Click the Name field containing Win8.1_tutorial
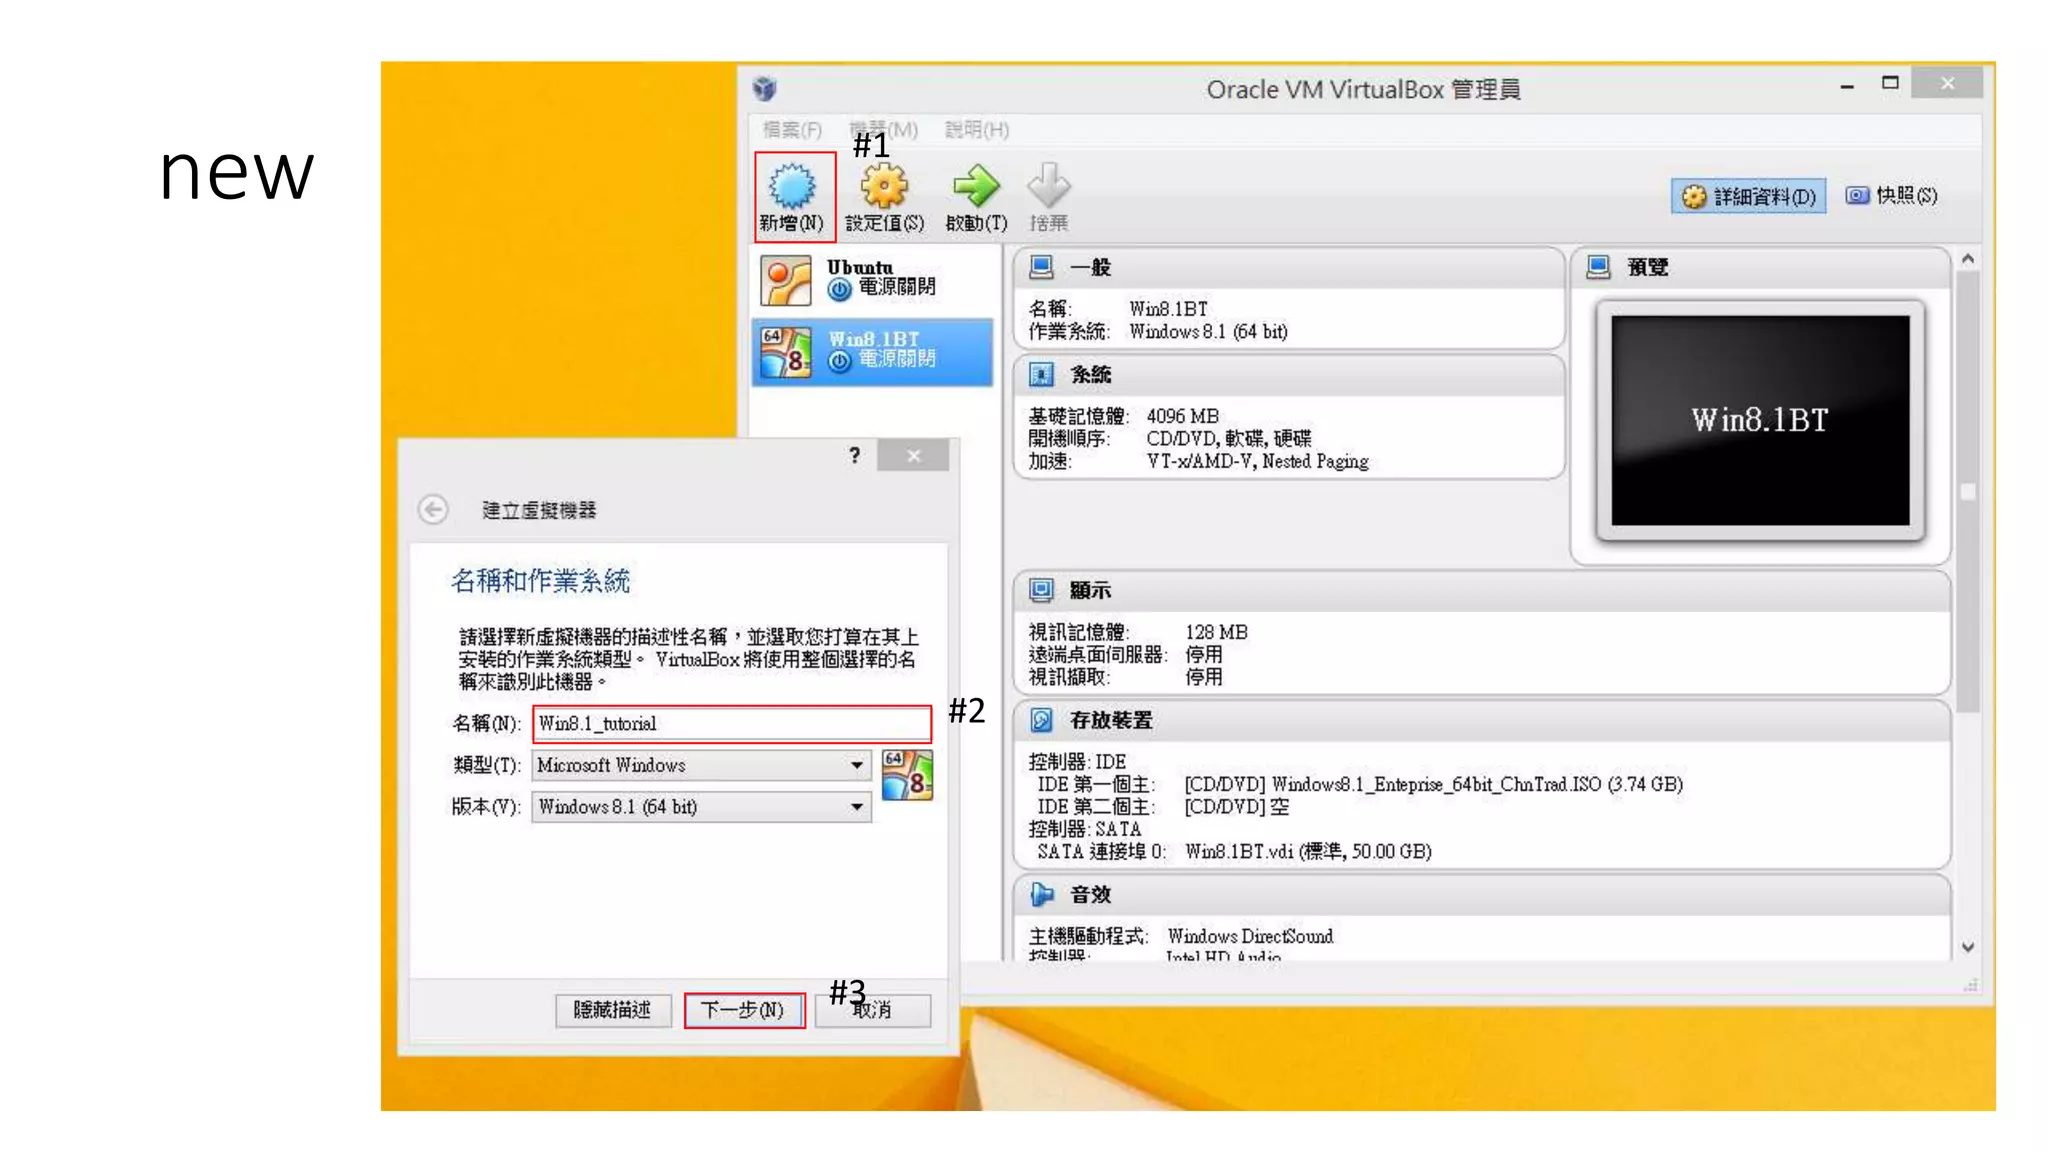This screenshot has height=1152, width=2048. pos(731,723)
